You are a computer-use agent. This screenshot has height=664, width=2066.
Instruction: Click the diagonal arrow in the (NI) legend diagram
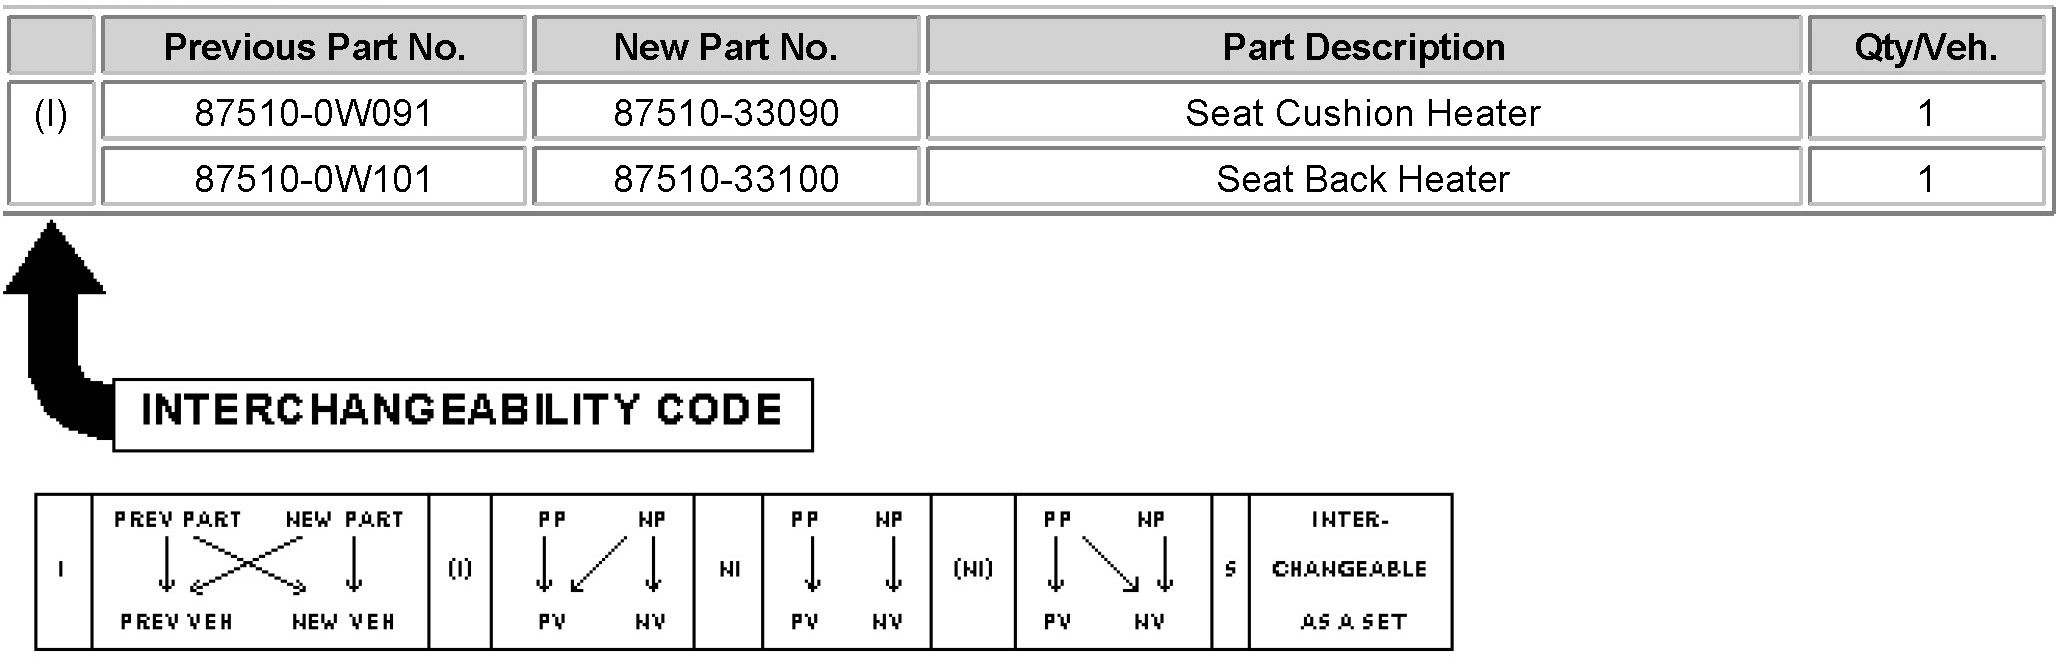point(1110,565)
